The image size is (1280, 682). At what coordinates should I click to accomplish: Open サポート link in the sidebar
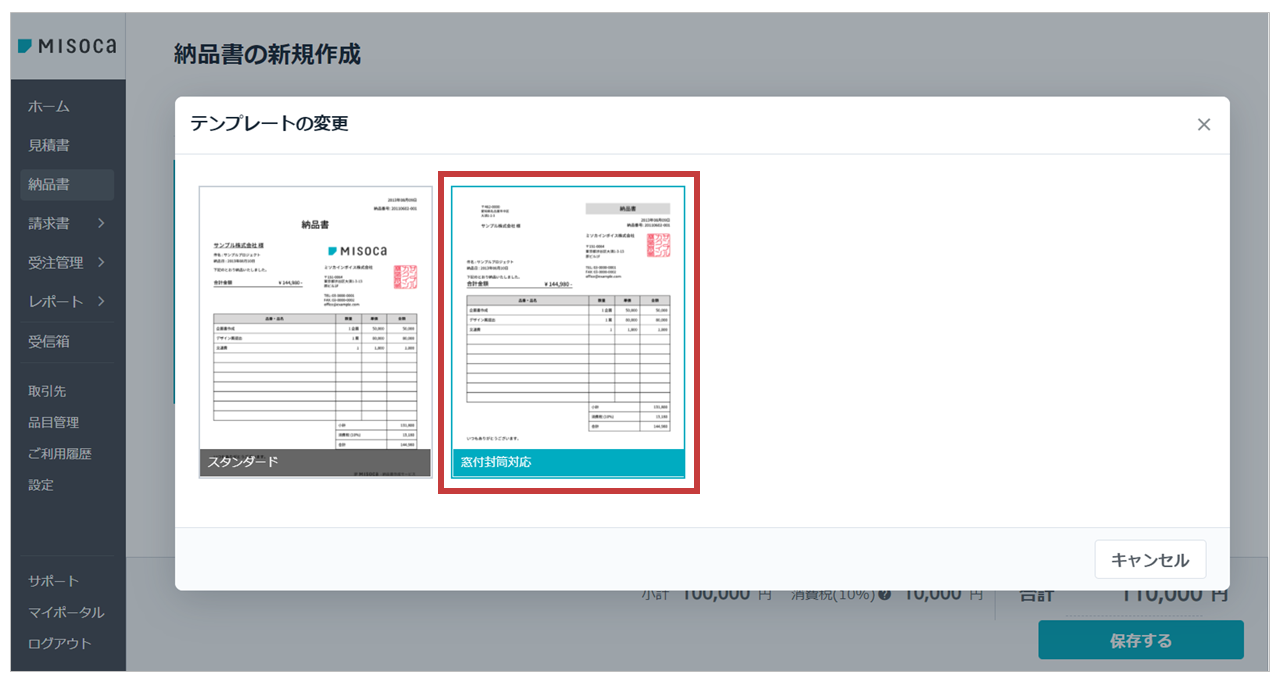click(x=54, y=581)
